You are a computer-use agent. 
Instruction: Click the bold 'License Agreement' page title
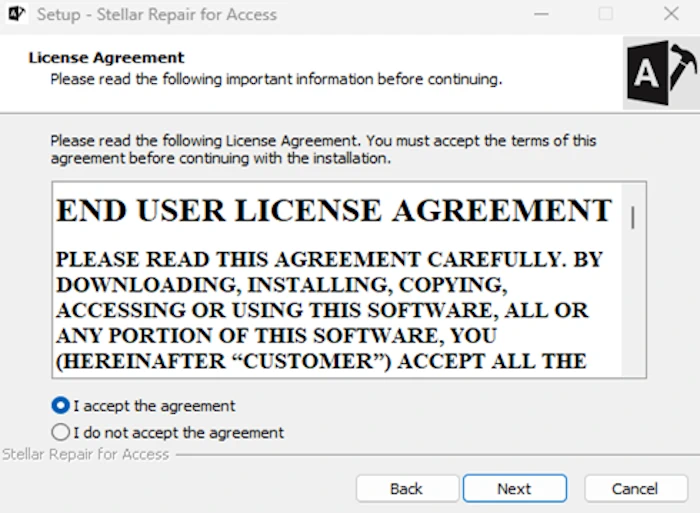pos(106,58)
